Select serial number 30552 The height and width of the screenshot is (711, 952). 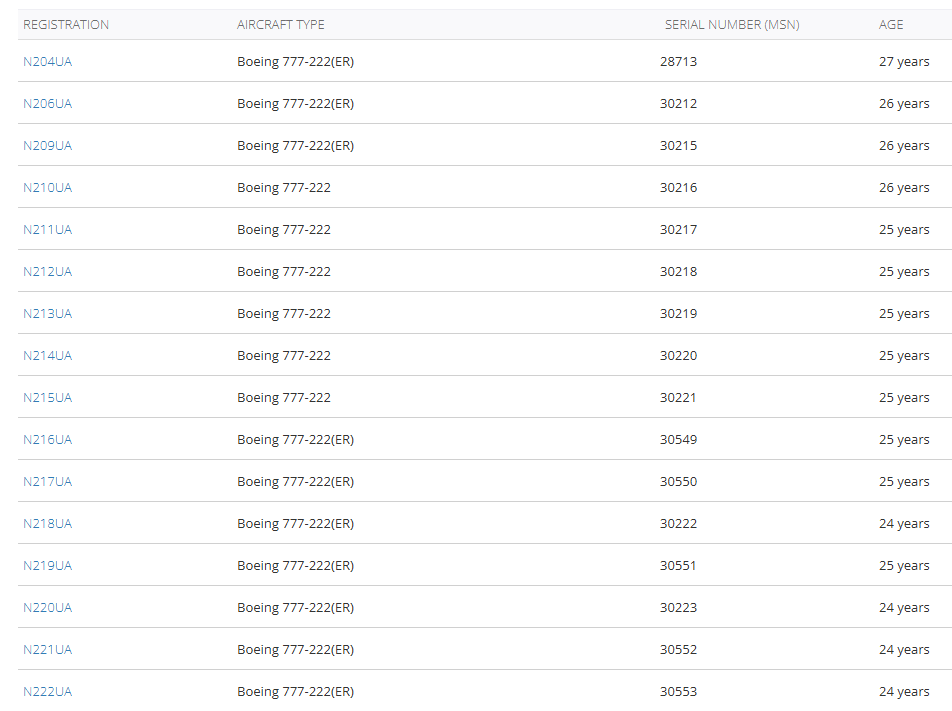pos(678,649)
